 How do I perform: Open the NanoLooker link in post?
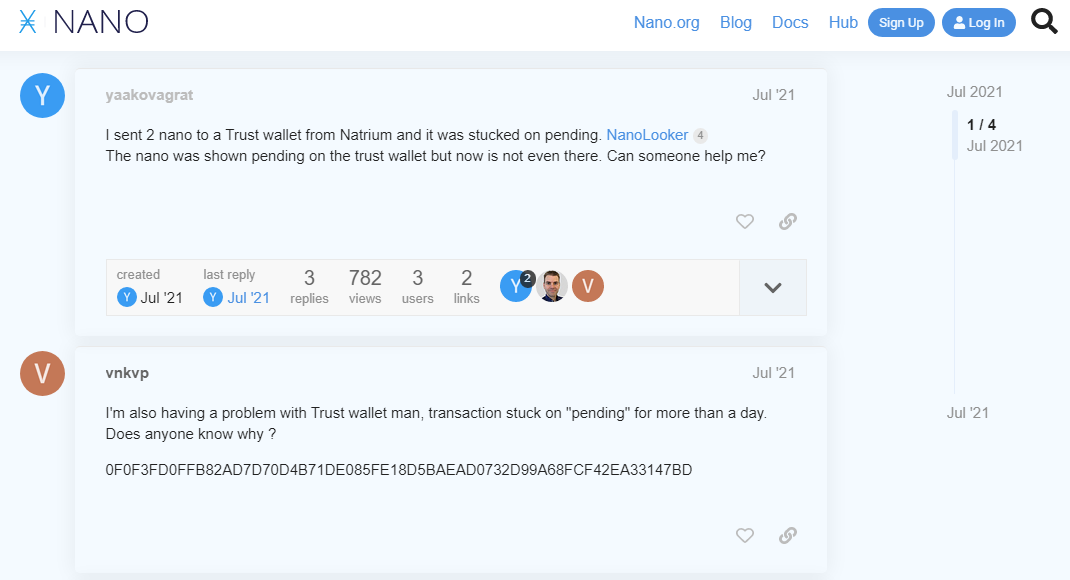click(x=647, y=135)
